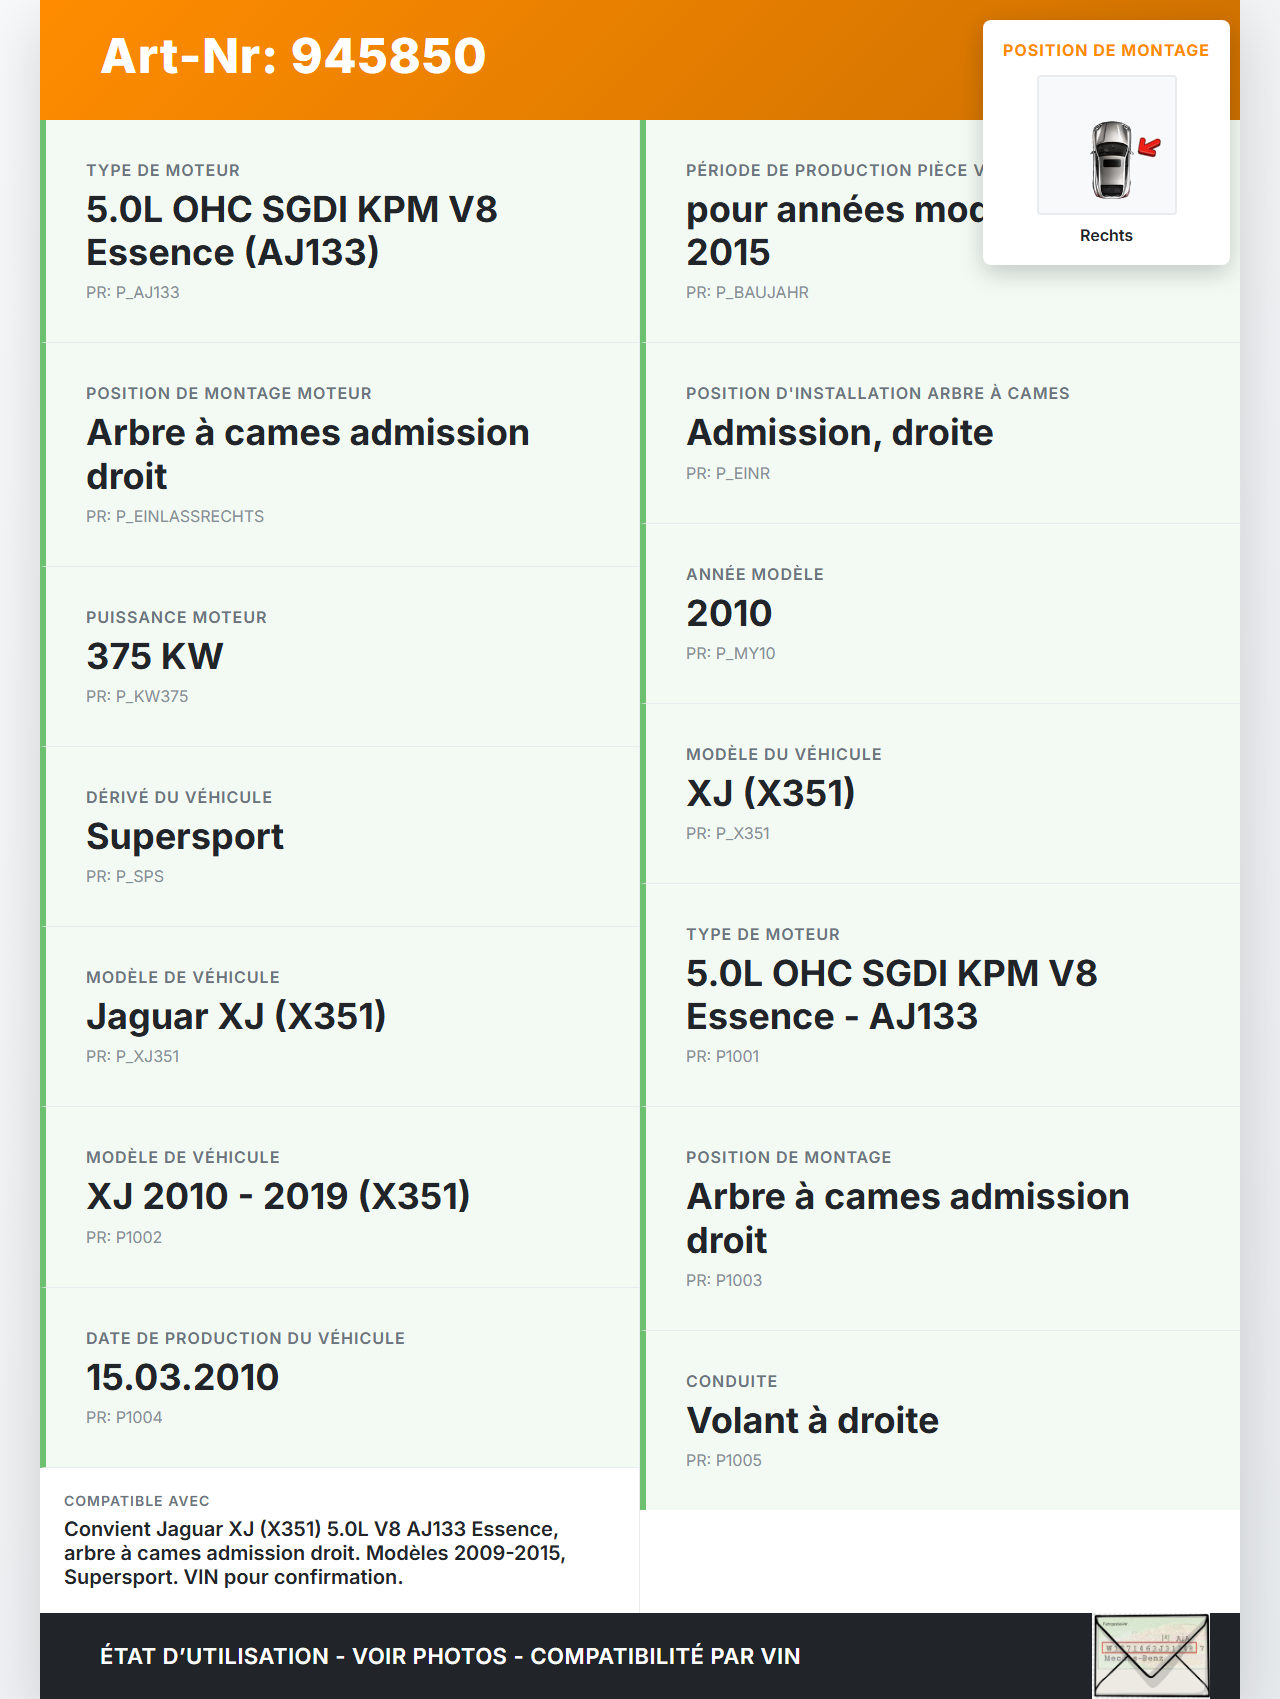Click the car mounting position diagram
Screen dimensions: 1280x1699
[1107, 145]
